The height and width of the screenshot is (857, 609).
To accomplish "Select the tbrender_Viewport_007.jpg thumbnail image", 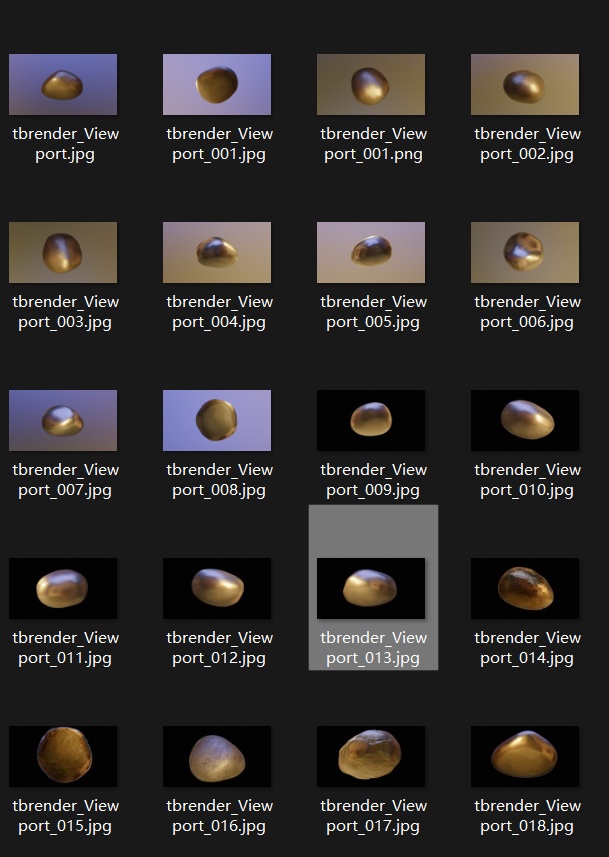I will (x=63, y=420).
